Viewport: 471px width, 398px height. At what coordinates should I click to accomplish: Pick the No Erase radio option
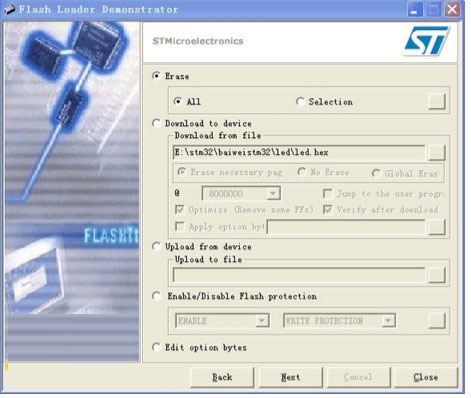point(301,172)
